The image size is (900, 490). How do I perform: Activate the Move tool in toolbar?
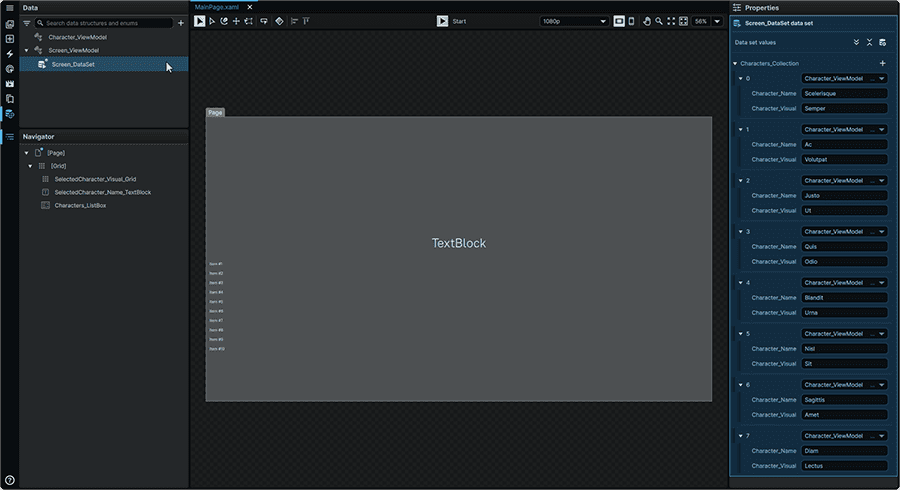(x=236, y=21)
